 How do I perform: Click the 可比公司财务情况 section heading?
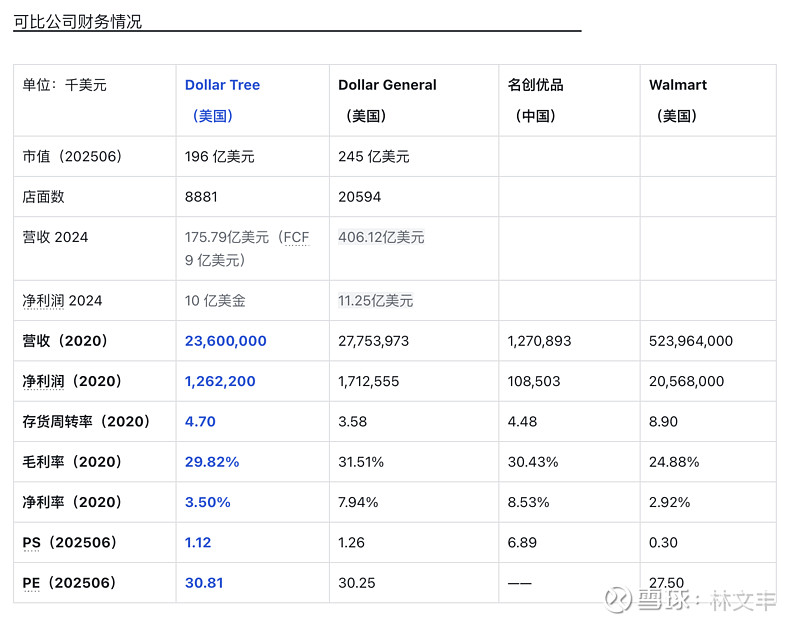[x=78, y=21]
